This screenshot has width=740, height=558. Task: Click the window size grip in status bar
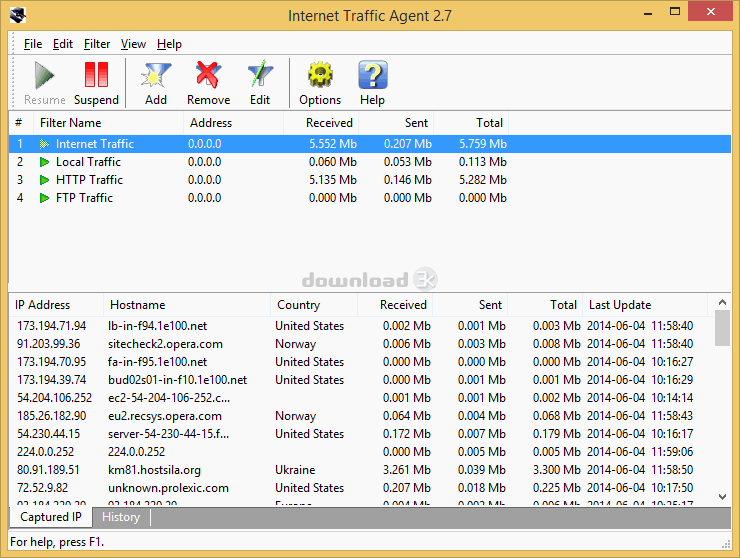[x=726, y=544]
